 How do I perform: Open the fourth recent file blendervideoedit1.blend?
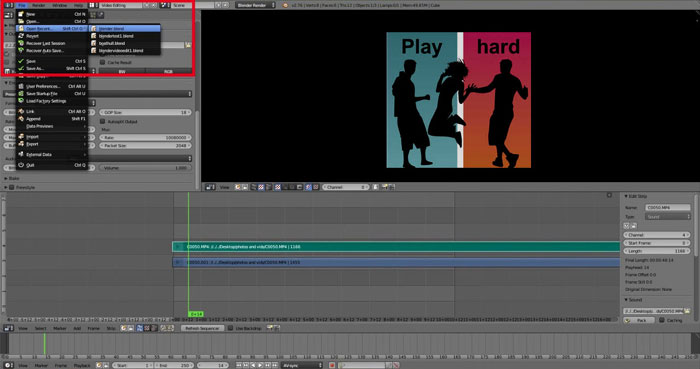pos(125,50)
